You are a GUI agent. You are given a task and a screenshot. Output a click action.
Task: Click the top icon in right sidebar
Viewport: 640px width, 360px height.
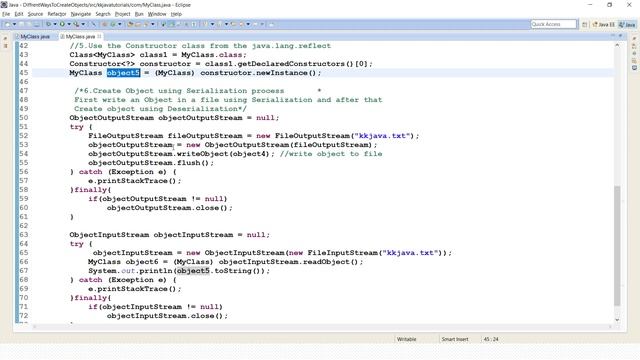pyautogui.click(x=634, y=38)
